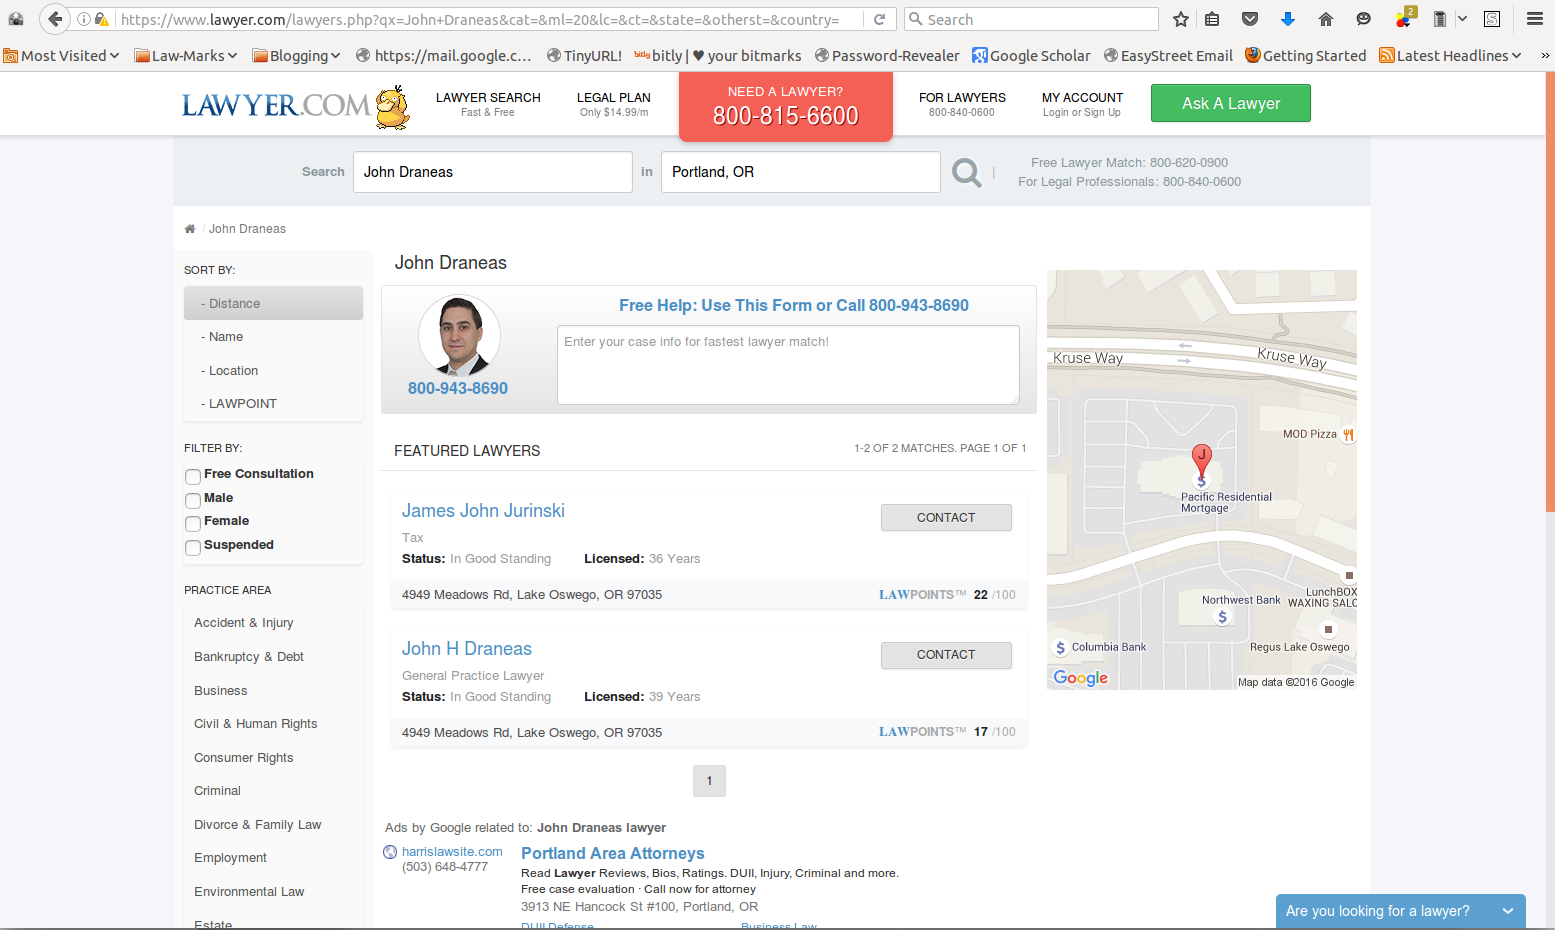Image resolution: width=1555 pixels, height=930 pixels.
Task: Click the S extension toolbar icon
Action: [1492, 19]
